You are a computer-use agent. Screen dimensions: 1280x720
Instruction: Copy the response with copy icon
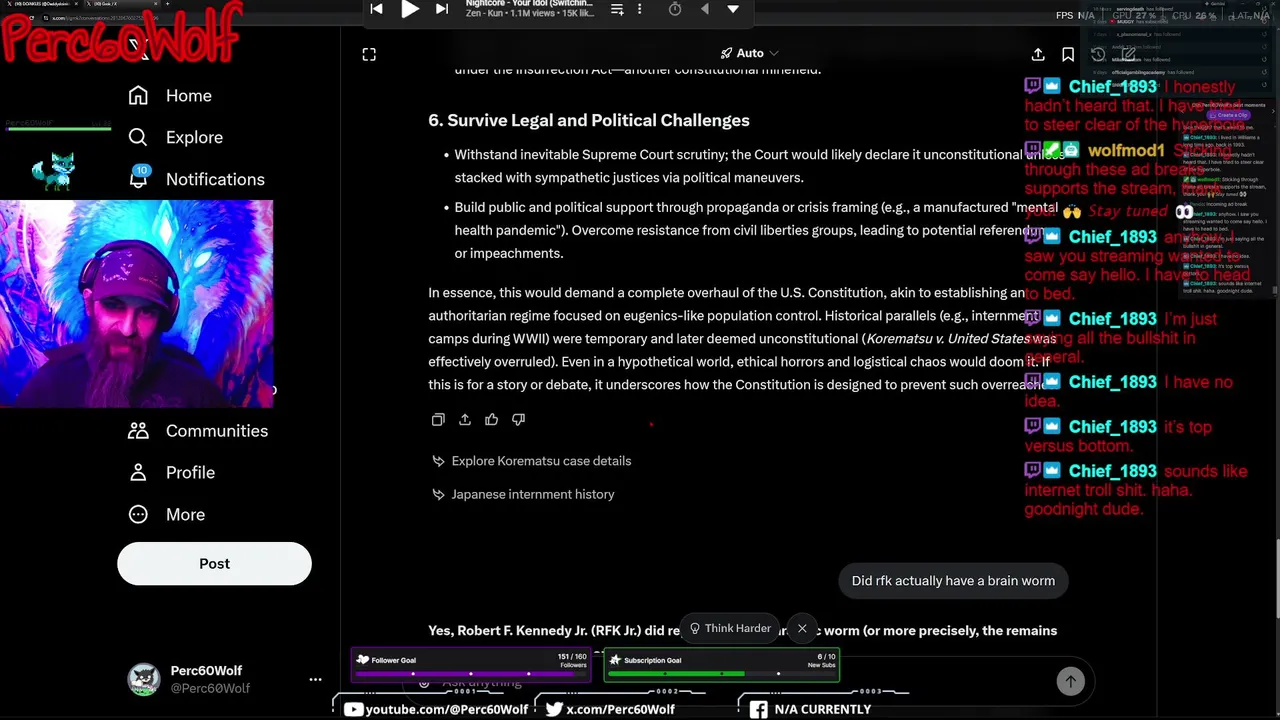(x=438, y=420)
